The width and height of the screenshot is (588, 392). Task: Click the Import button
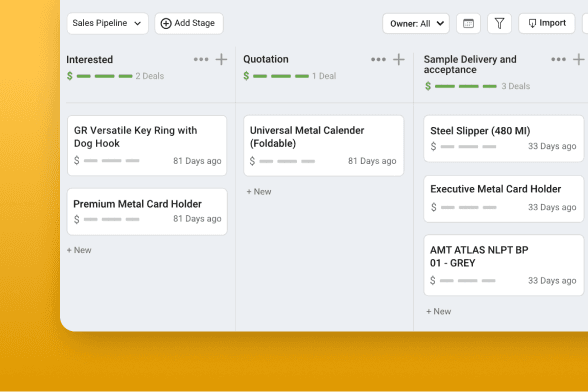pyautogui.click(x=546, y=23)
